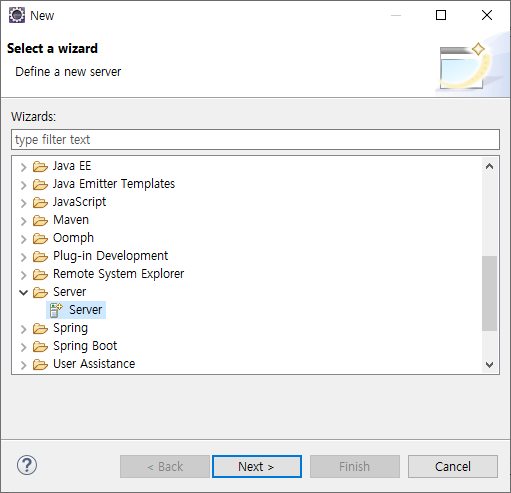Viewport: 511px width, 493px height.
Task: Click the Java EE folder icon
Action: (40, 166)
